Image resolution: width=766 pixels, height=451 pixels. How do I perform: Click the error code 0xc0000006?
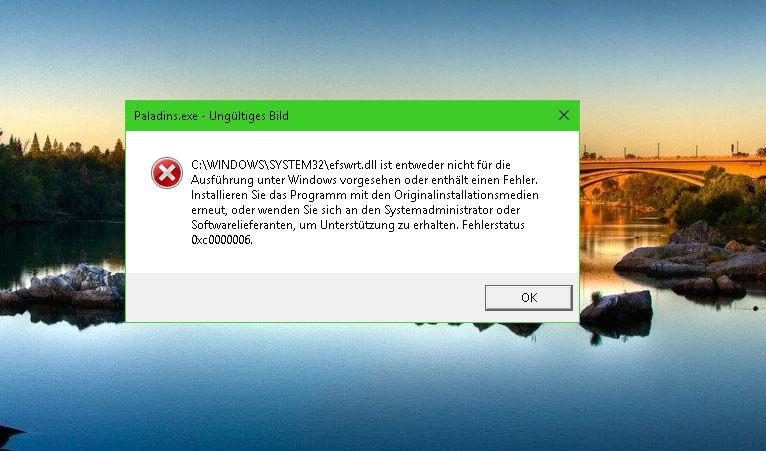tap(222, 240)
